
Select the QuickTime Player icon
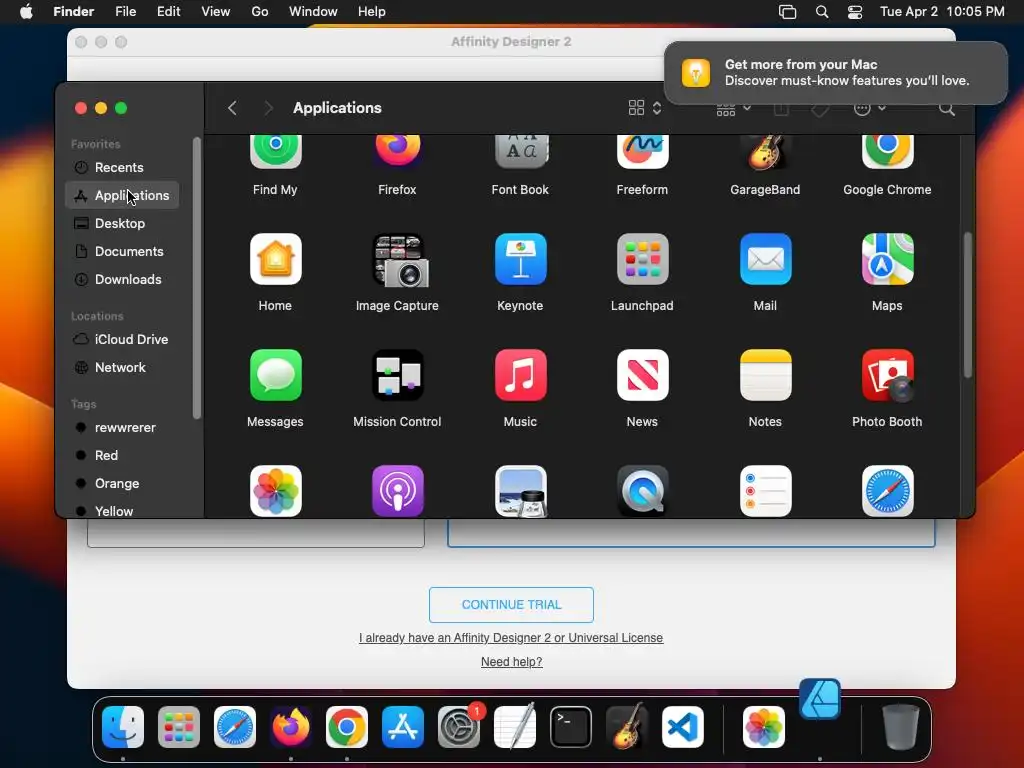click(x=643, y=490)
